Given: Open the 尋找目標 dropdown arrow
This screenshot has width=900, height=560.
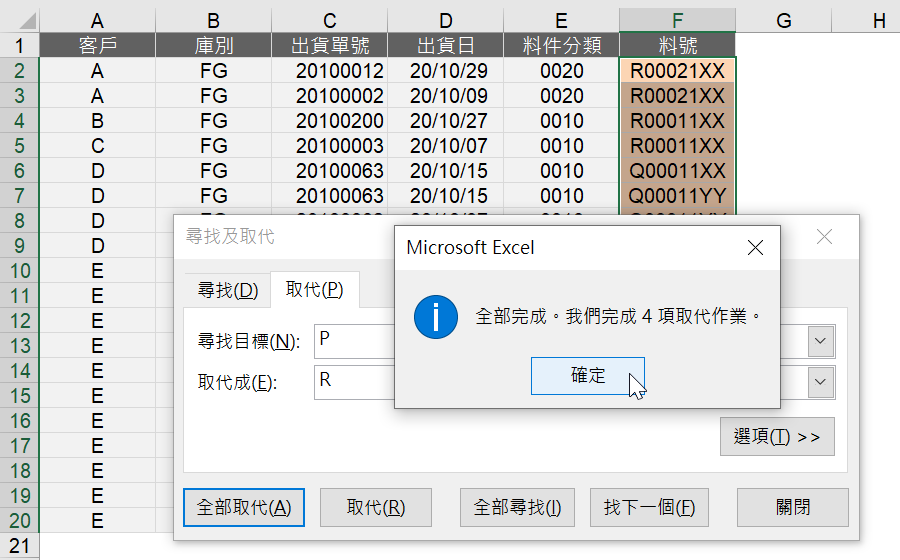Looking at the screenshot, I should (x=821, y=341).
